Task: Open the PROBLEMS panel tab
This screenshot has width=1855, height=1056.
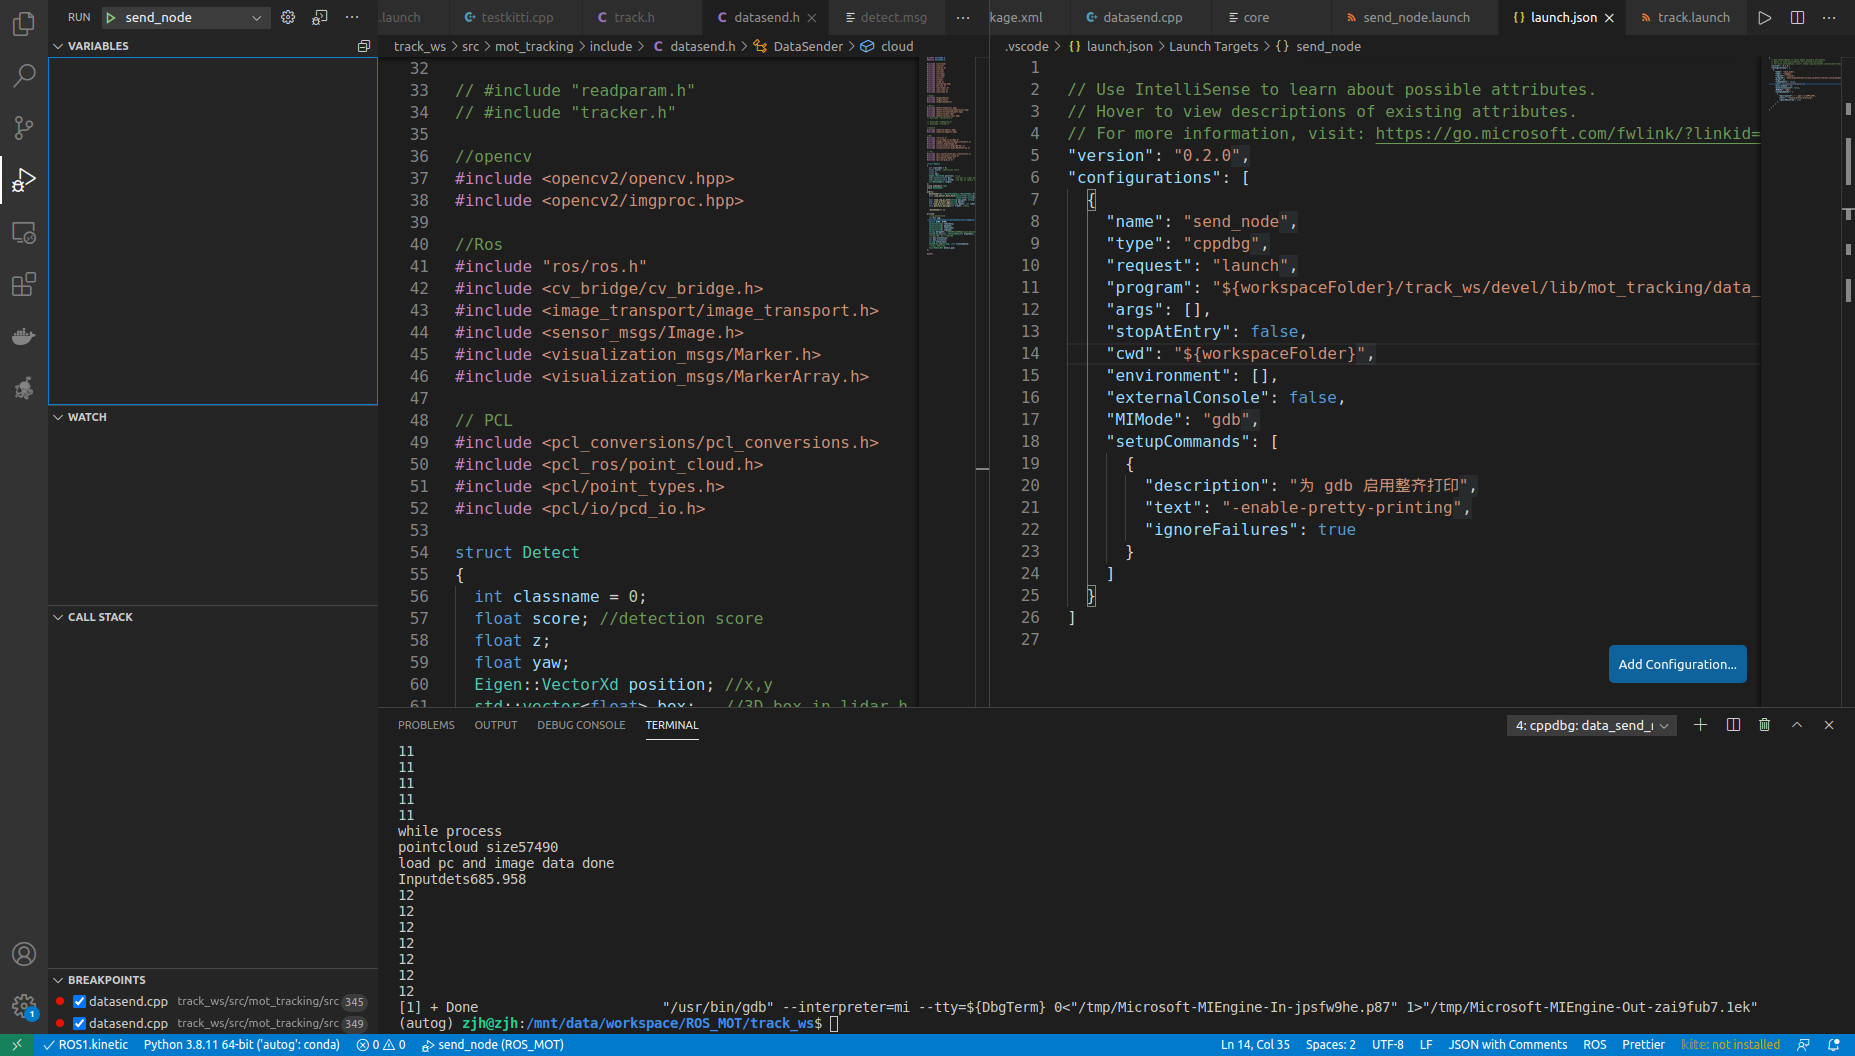Action: 426,725
